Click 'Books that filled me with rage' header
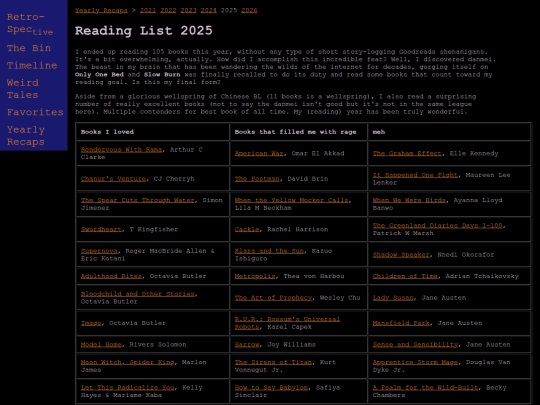 (x=295, y=132)
